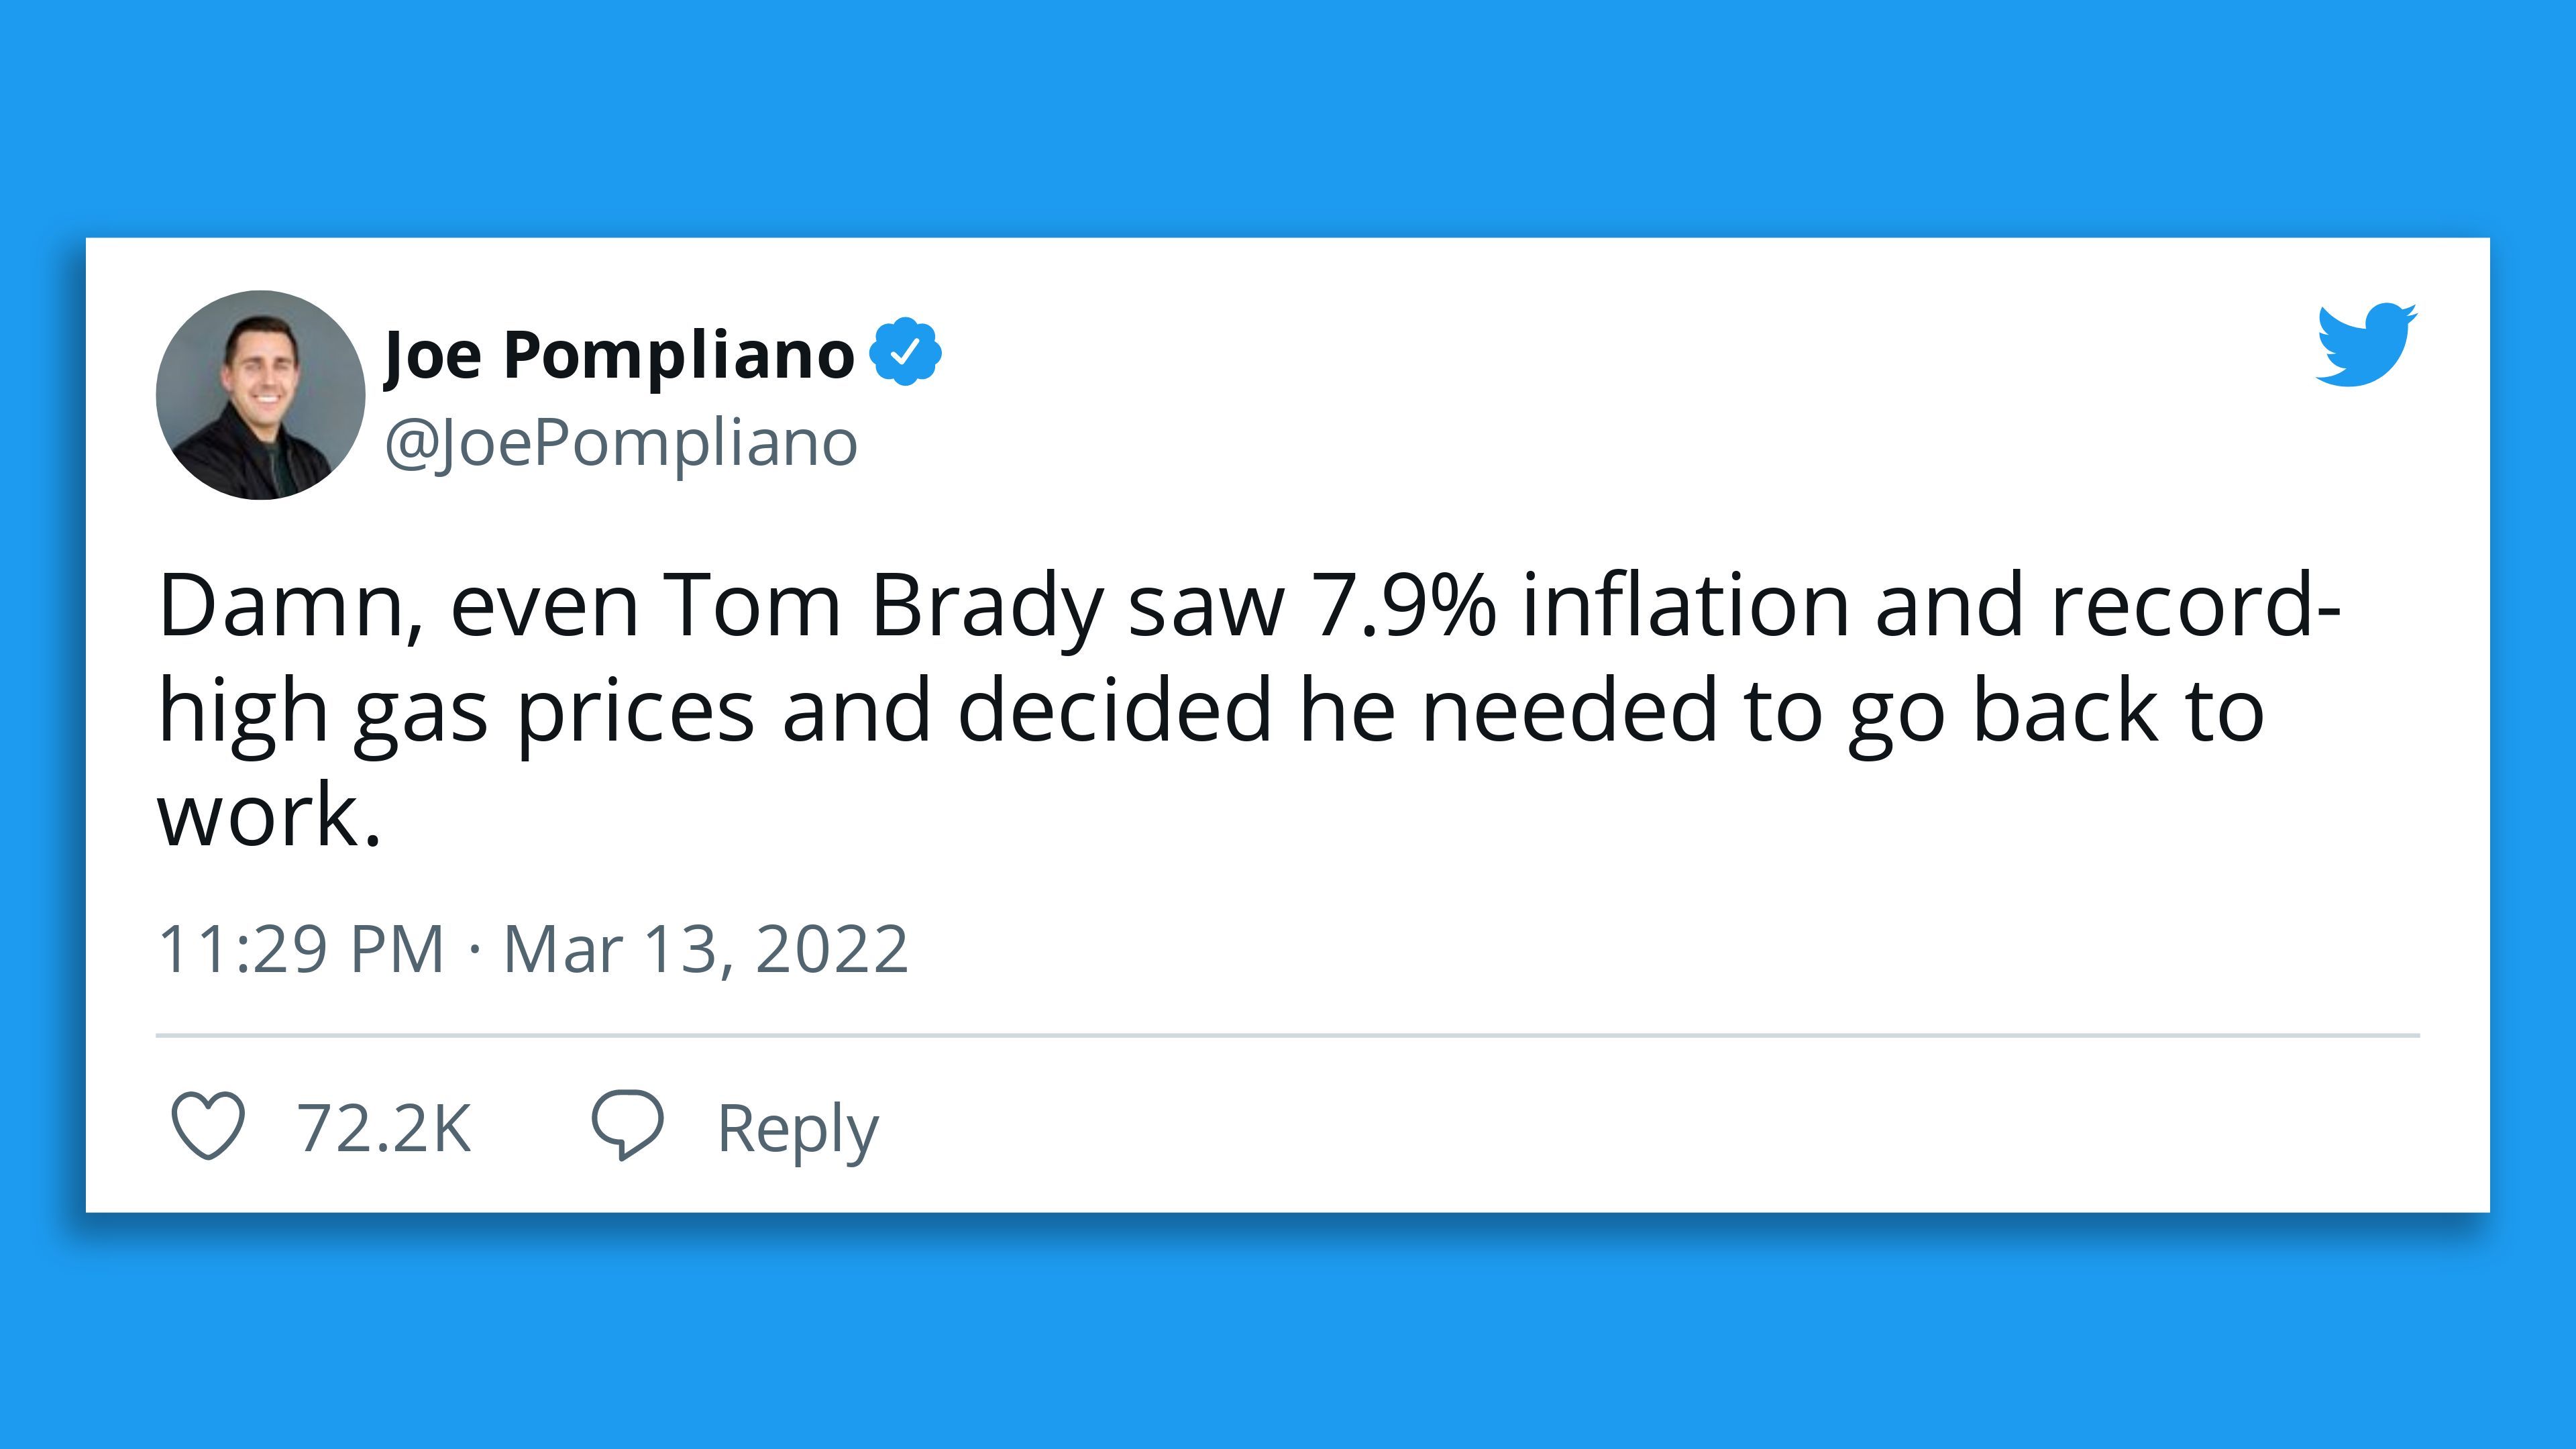Open the Joe Pompliano display name
Image resolution: width=2576 pixels, height=1449 pixels.
pyautogui.click(x=619, y=355)
